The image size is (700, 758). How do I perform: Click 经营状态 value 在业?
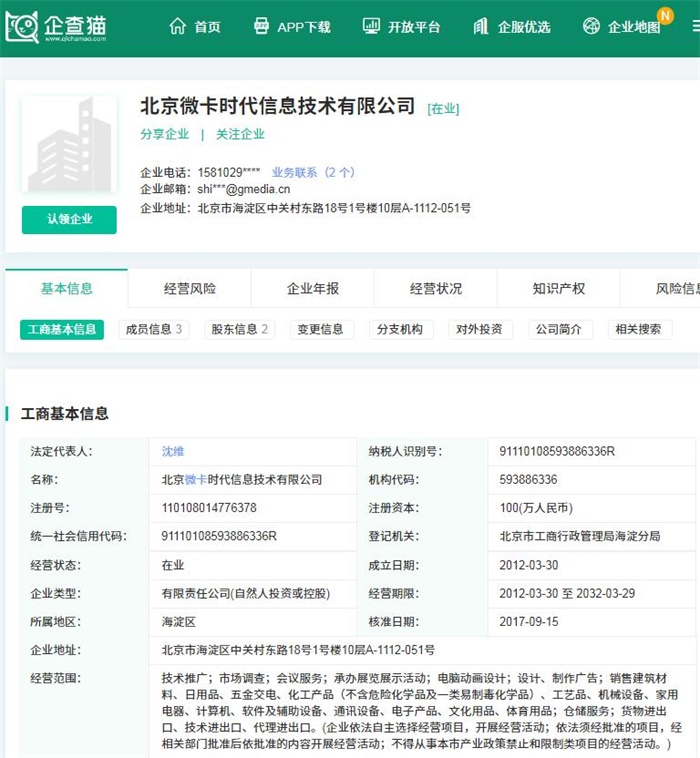click(173, 565)
